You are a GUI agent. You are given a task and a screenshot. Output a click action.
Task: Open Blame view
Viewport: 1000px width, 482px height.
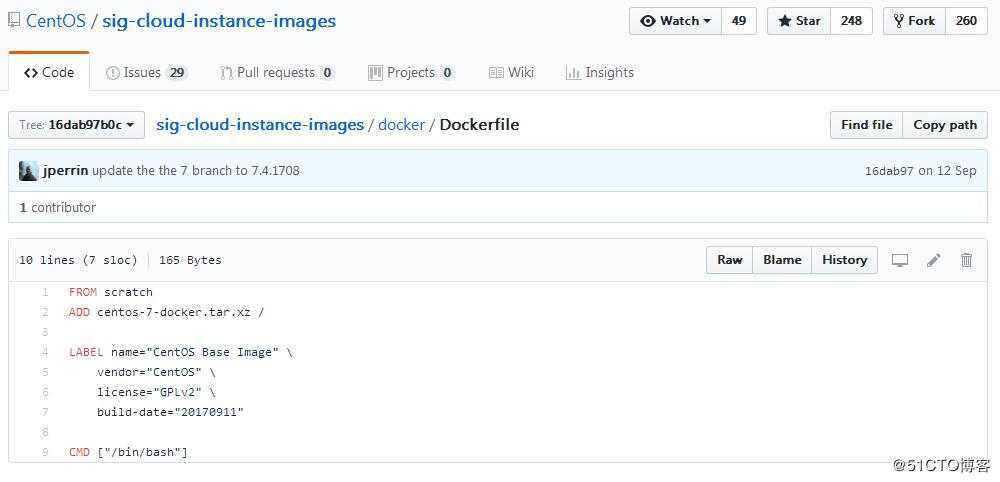(x=782, y=260)
